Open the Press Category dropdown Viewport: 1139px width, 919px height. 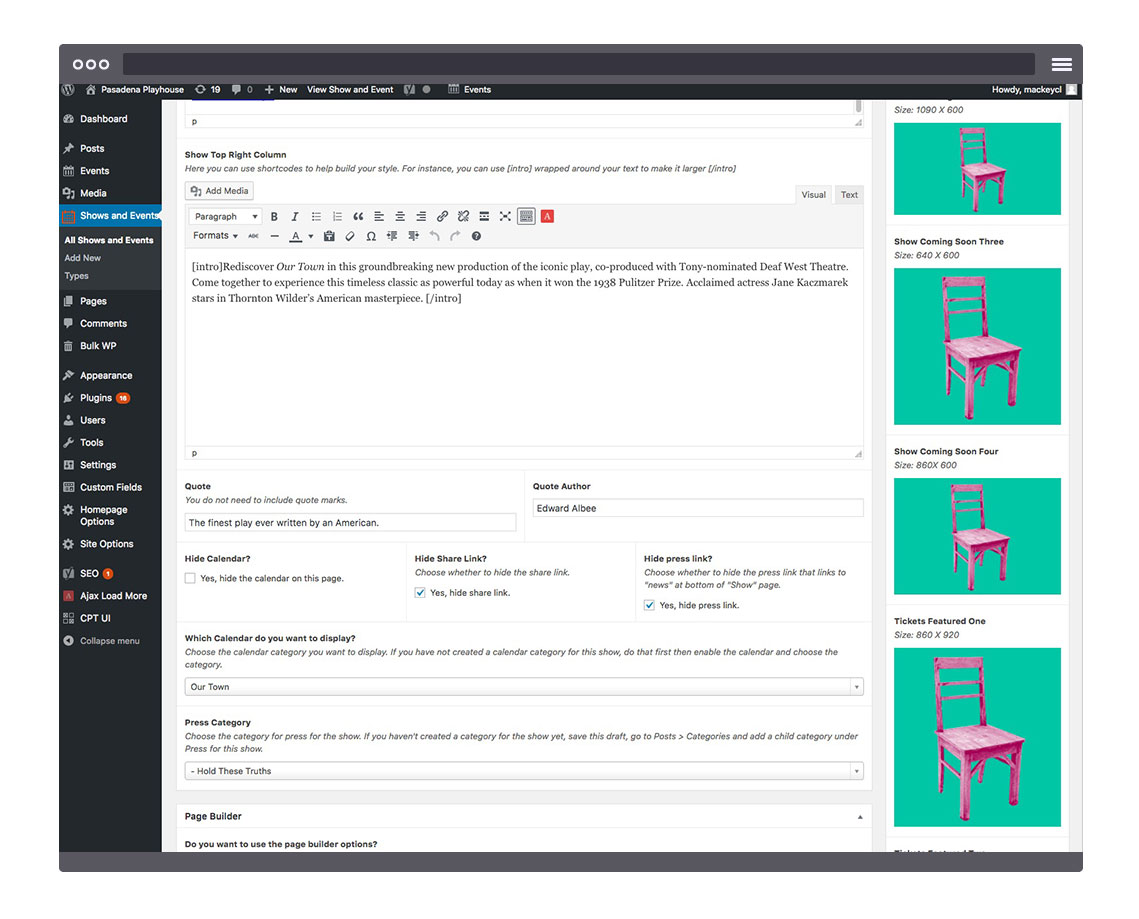click(523, 771)
